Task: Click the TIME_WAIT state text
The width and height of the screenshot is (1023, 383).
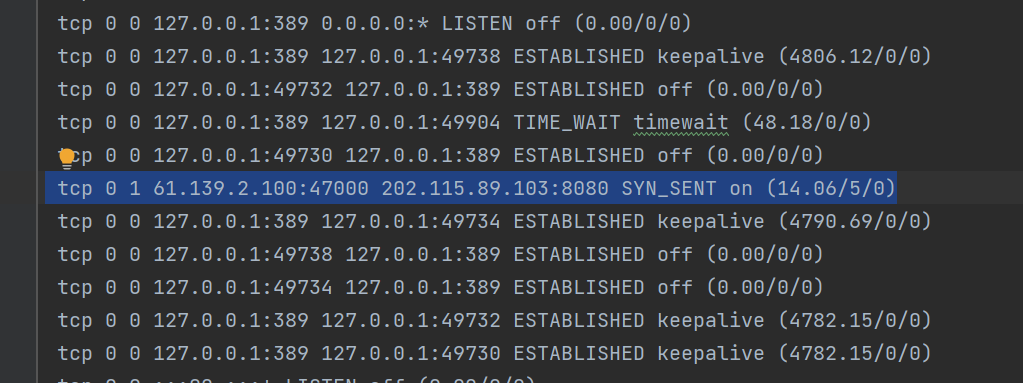Action: [x=568, y=122]
